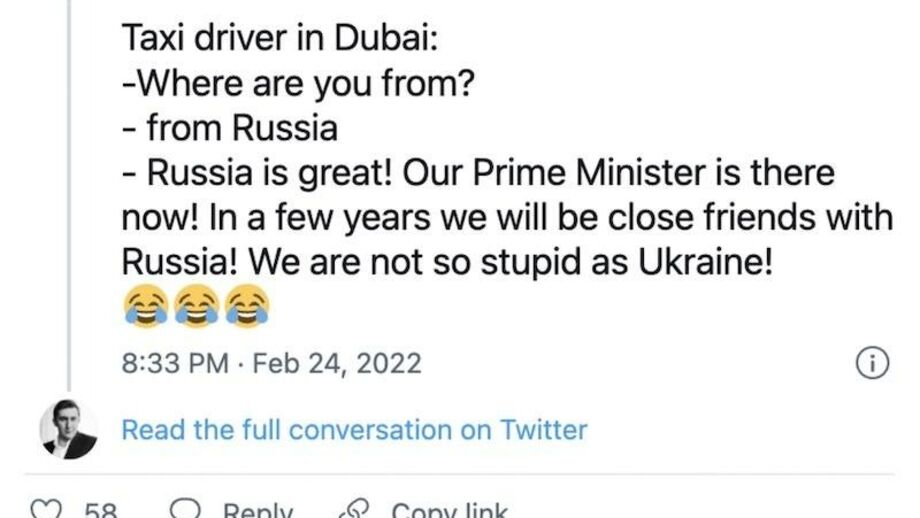This screenshot has width=920, height=518.
Task: Click the first laughing-crying emoji
Action: [145, 306]
